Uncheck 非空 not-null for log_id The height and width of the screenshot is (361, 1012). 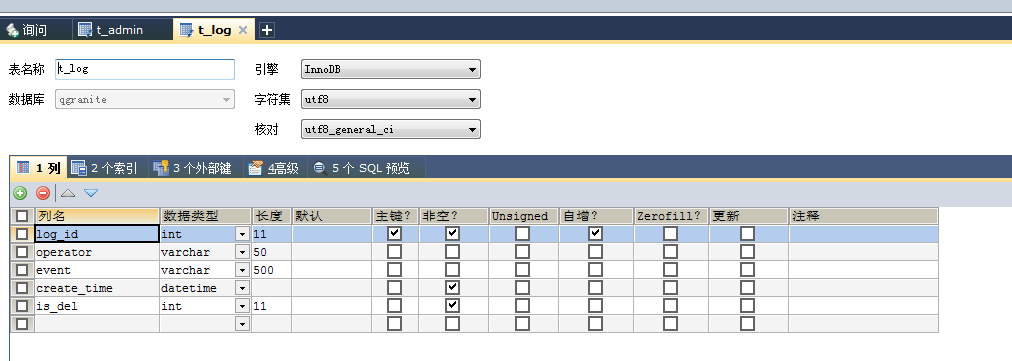point(452,233)
